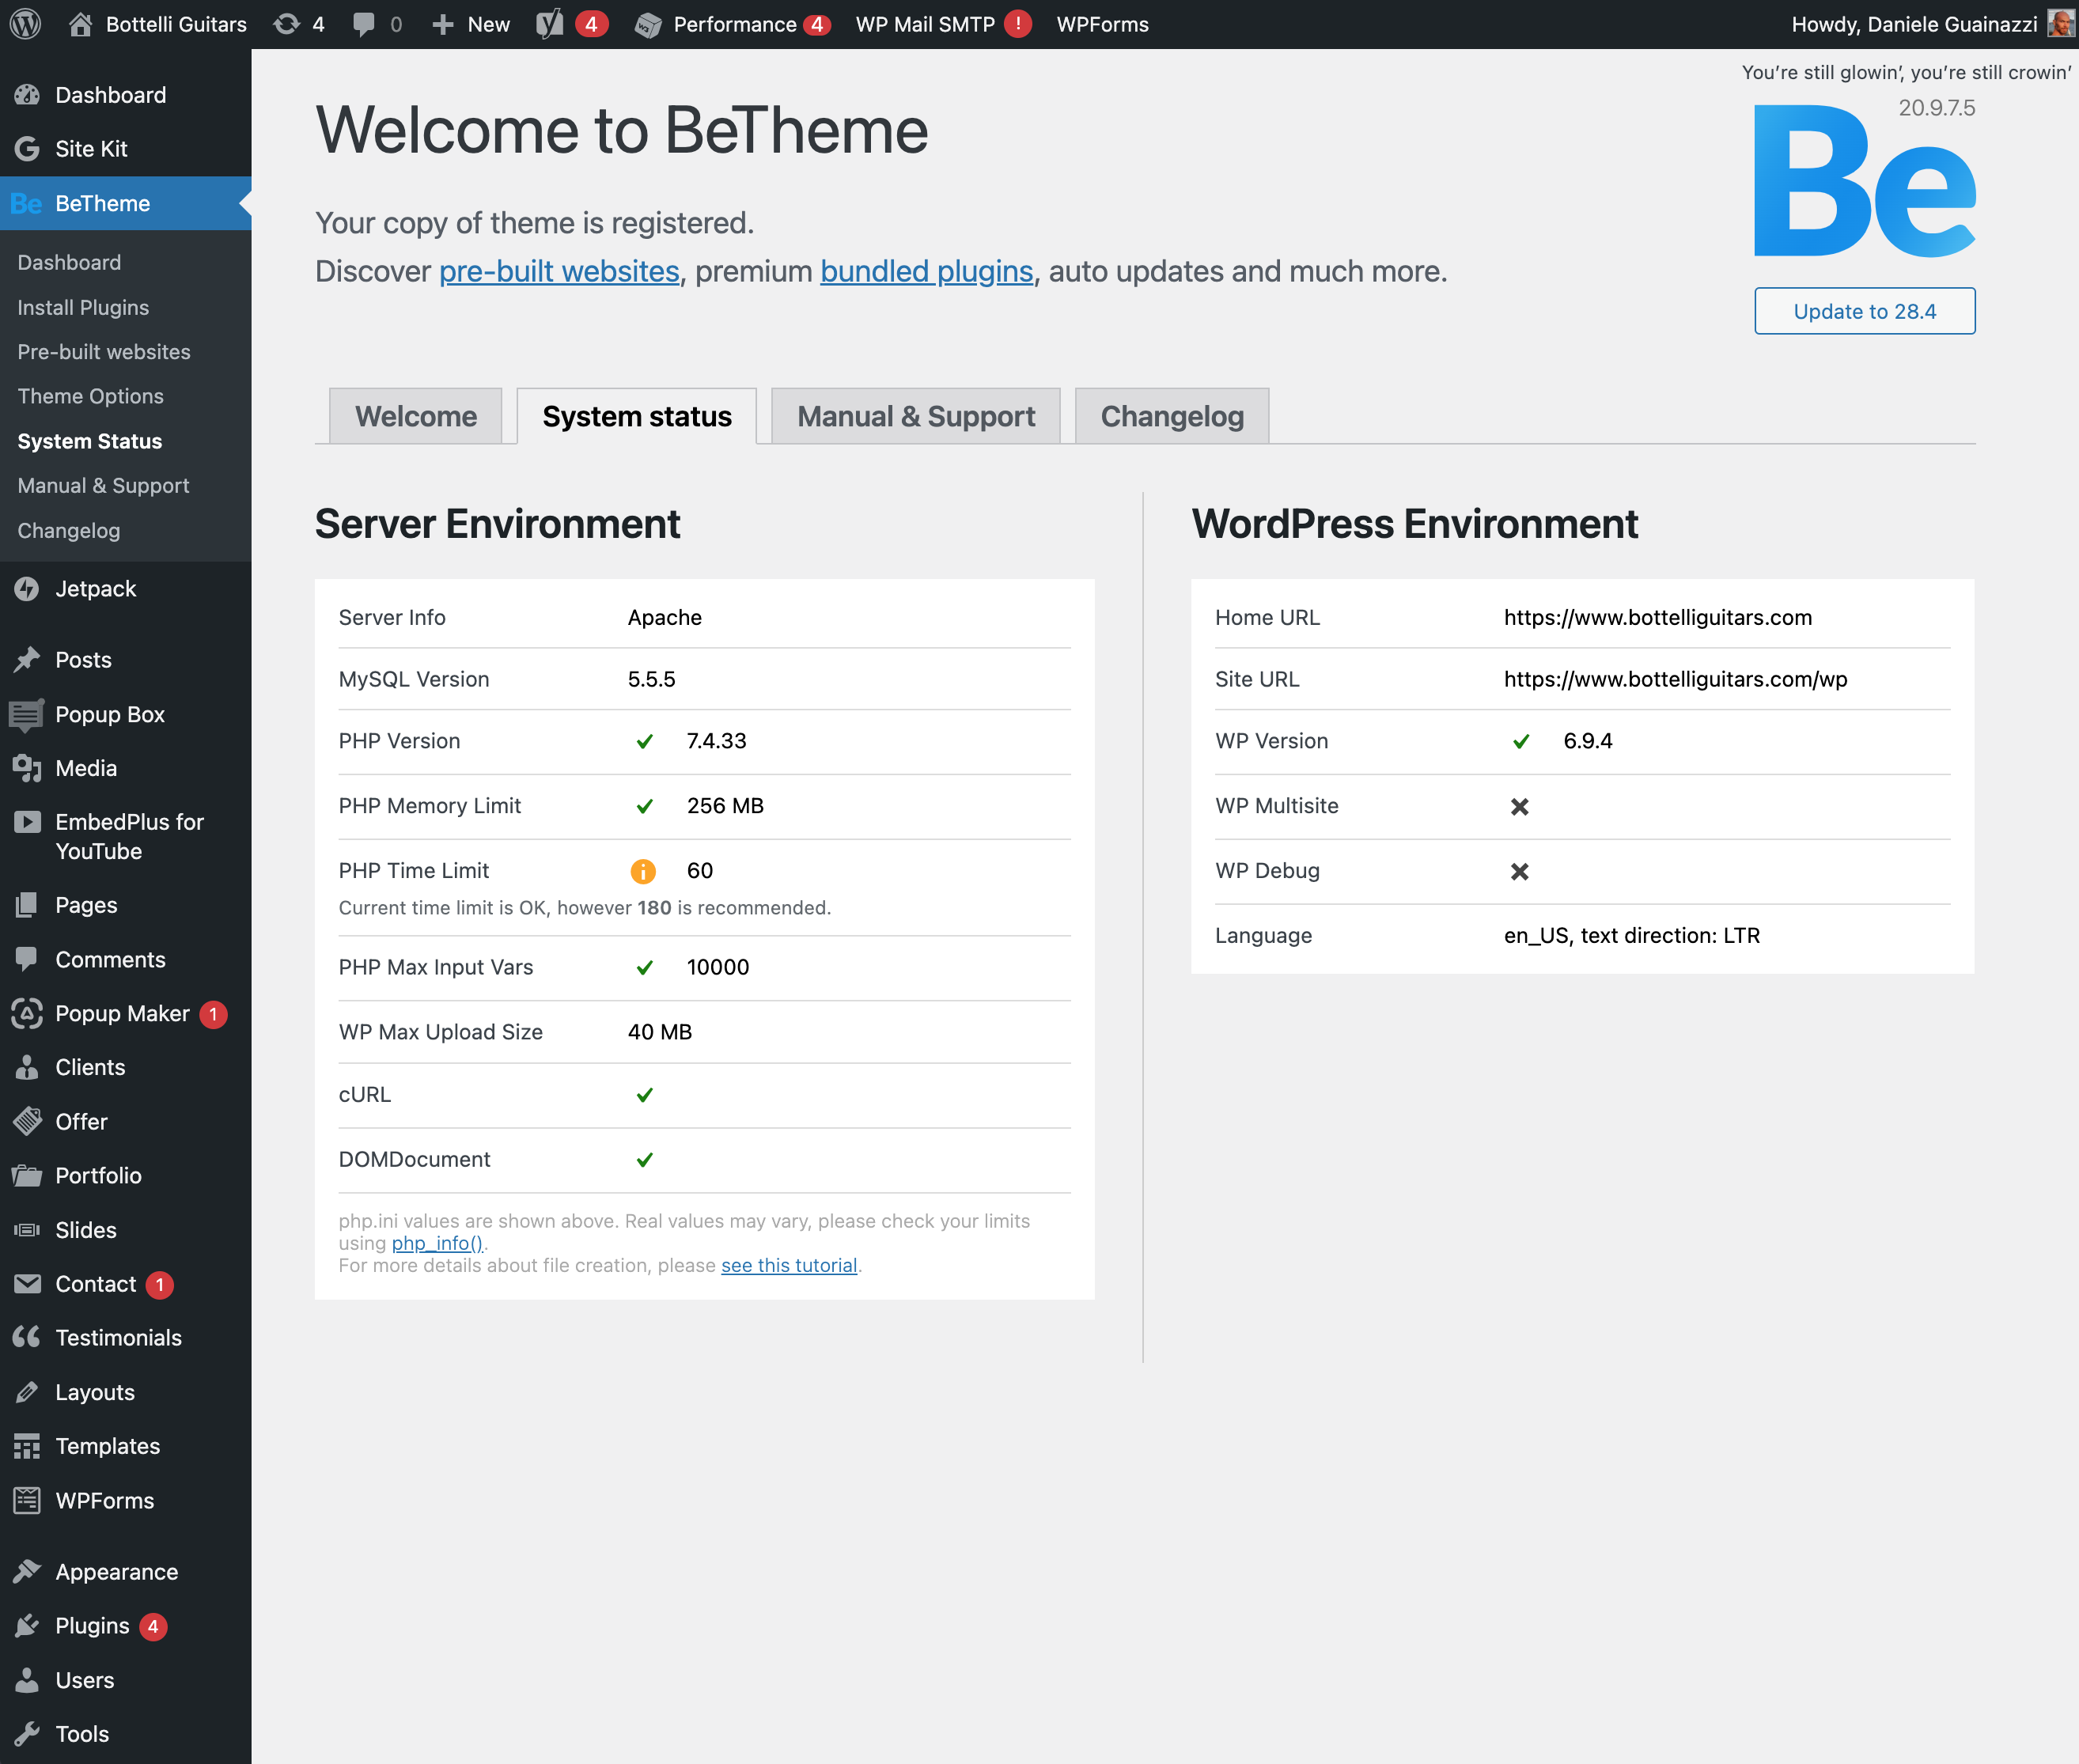
Task: Open the php_info() link
Action: (x=437, y=1243)
